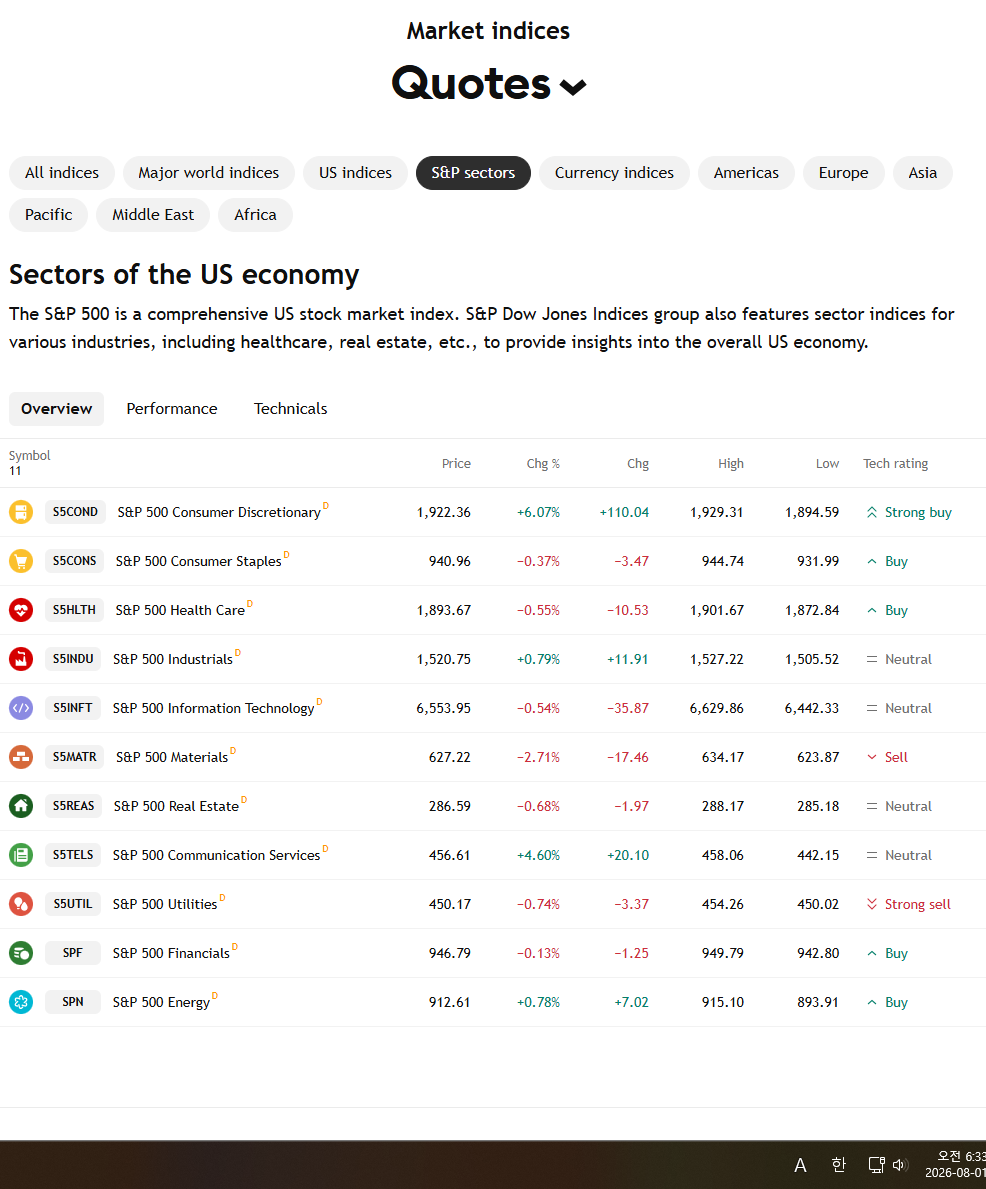
Task: Open S&P 500 Materials link
Action: (172, 758)
